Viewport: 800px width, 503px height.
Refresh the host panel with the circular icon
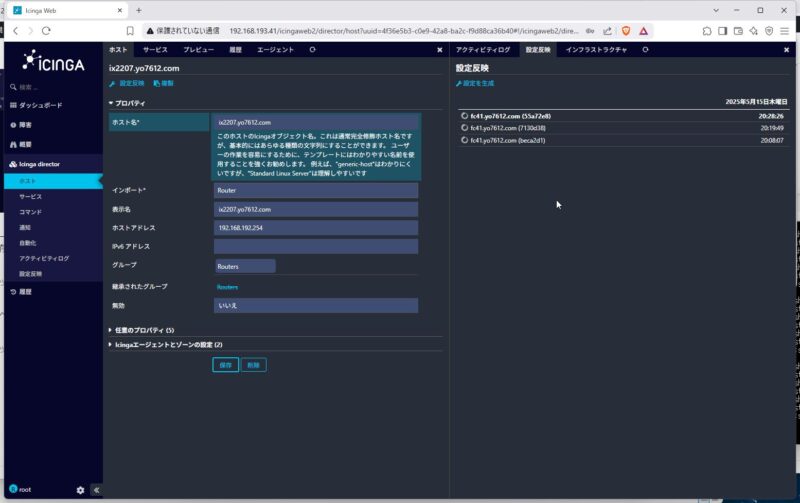point(312,49)
